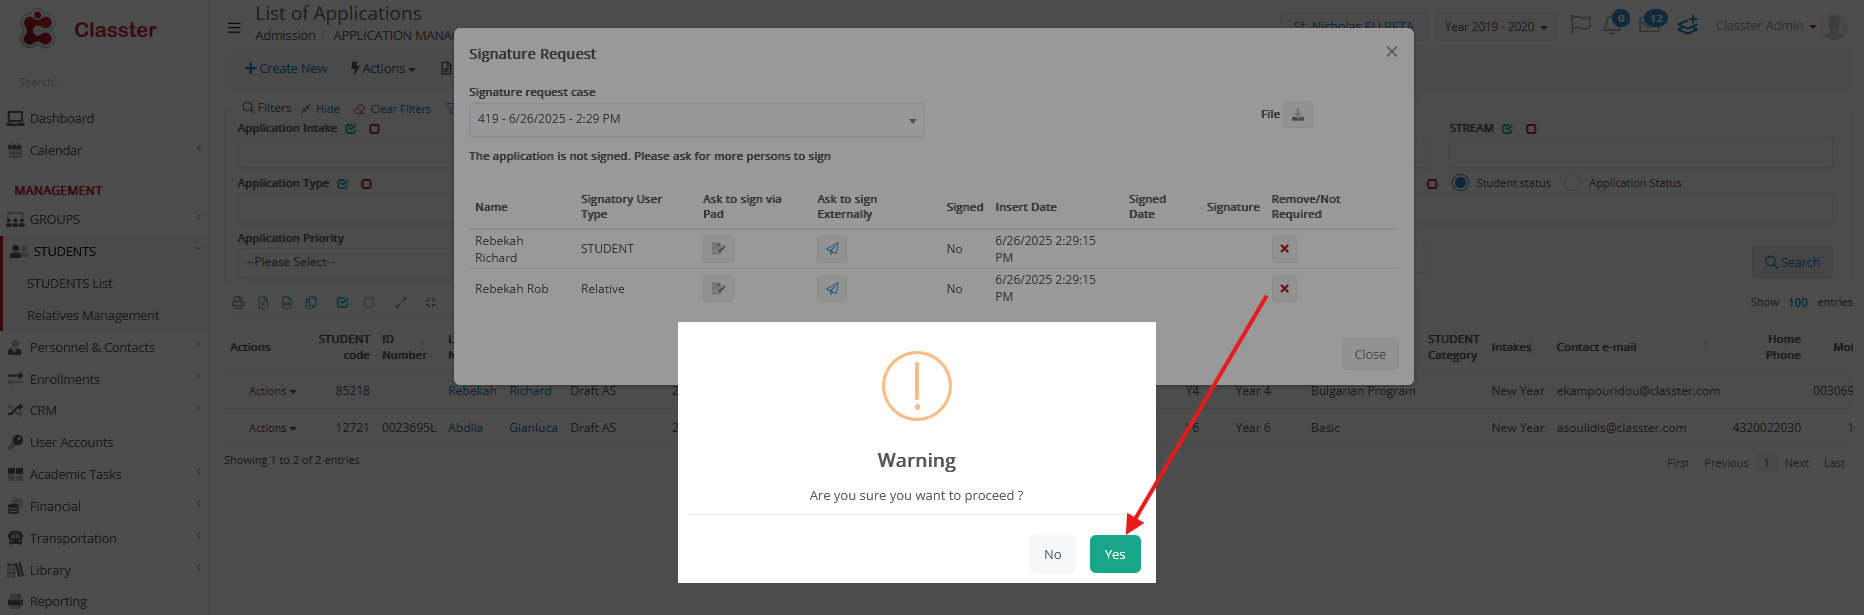Open the notifications bell icon
Screen dimensions: 1864x615
click(1612, 26)
